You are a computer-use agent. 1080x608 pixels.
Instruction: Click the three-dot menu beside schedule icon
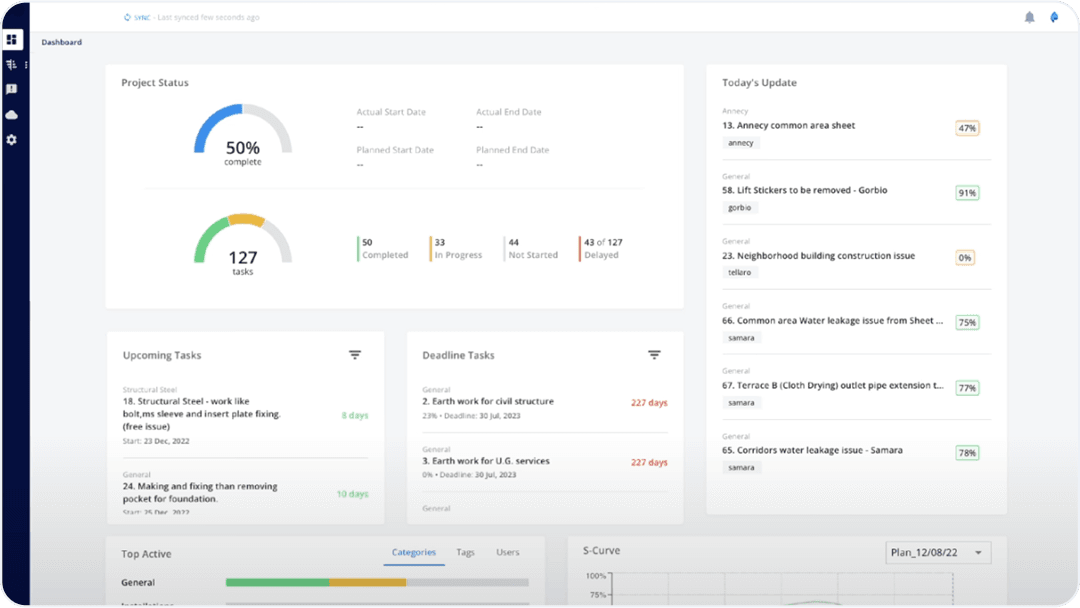pos(26,65)
